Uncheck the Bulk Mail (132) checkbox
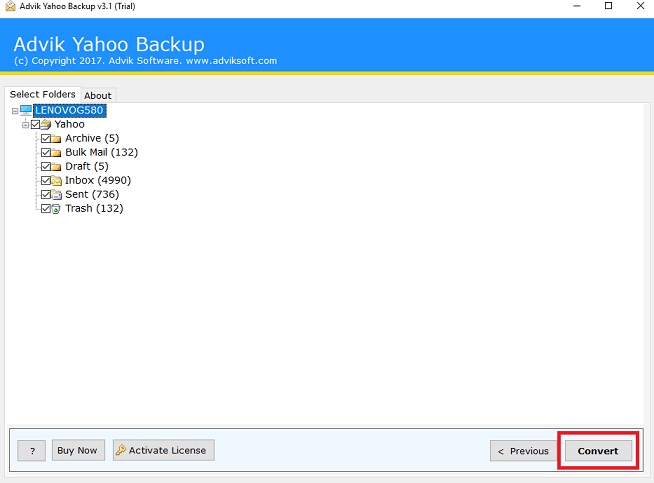654x483 pixels. point(46,152)
